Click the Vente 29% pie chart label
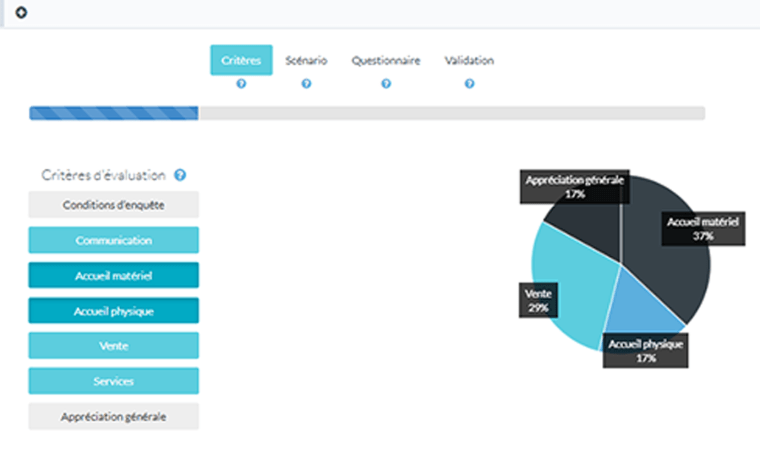The image size is (760, 475). [538, 300]
